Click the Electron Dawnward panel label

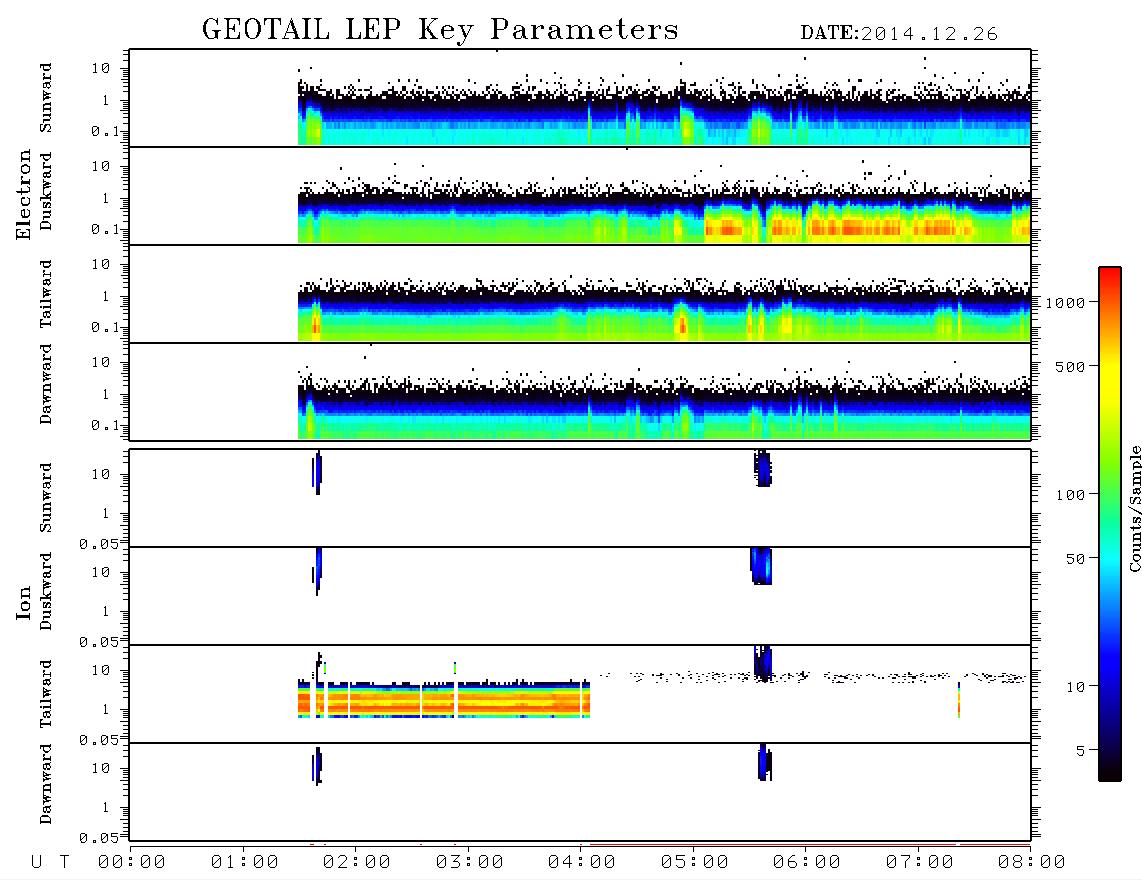pyautogui.click(x=45, y=384)
